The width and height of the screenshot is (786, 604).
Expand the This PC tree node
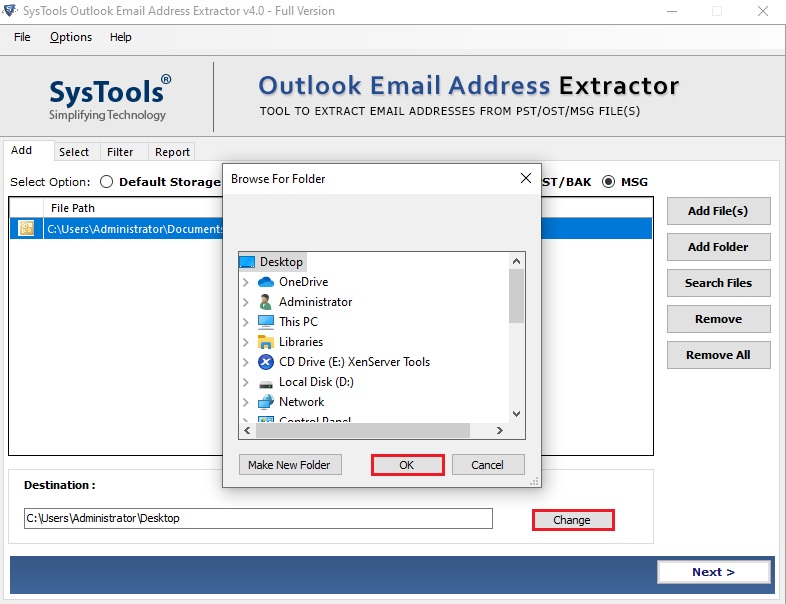[x=246, y=322]
